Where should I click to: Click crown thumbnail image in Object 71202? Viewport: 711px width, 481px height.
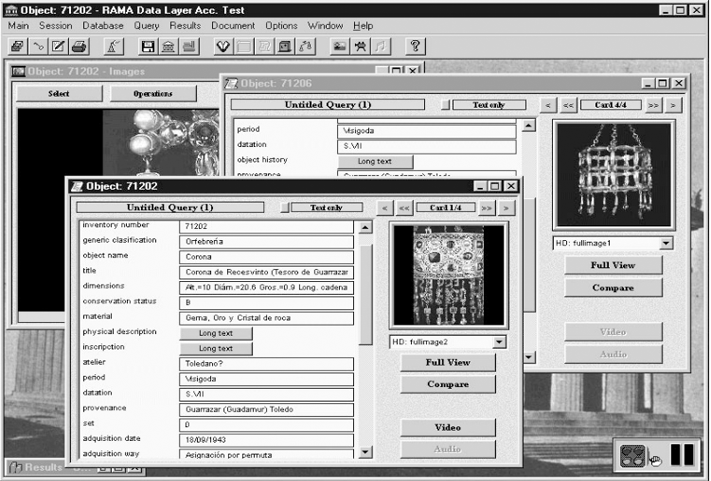tap(449, 275)
